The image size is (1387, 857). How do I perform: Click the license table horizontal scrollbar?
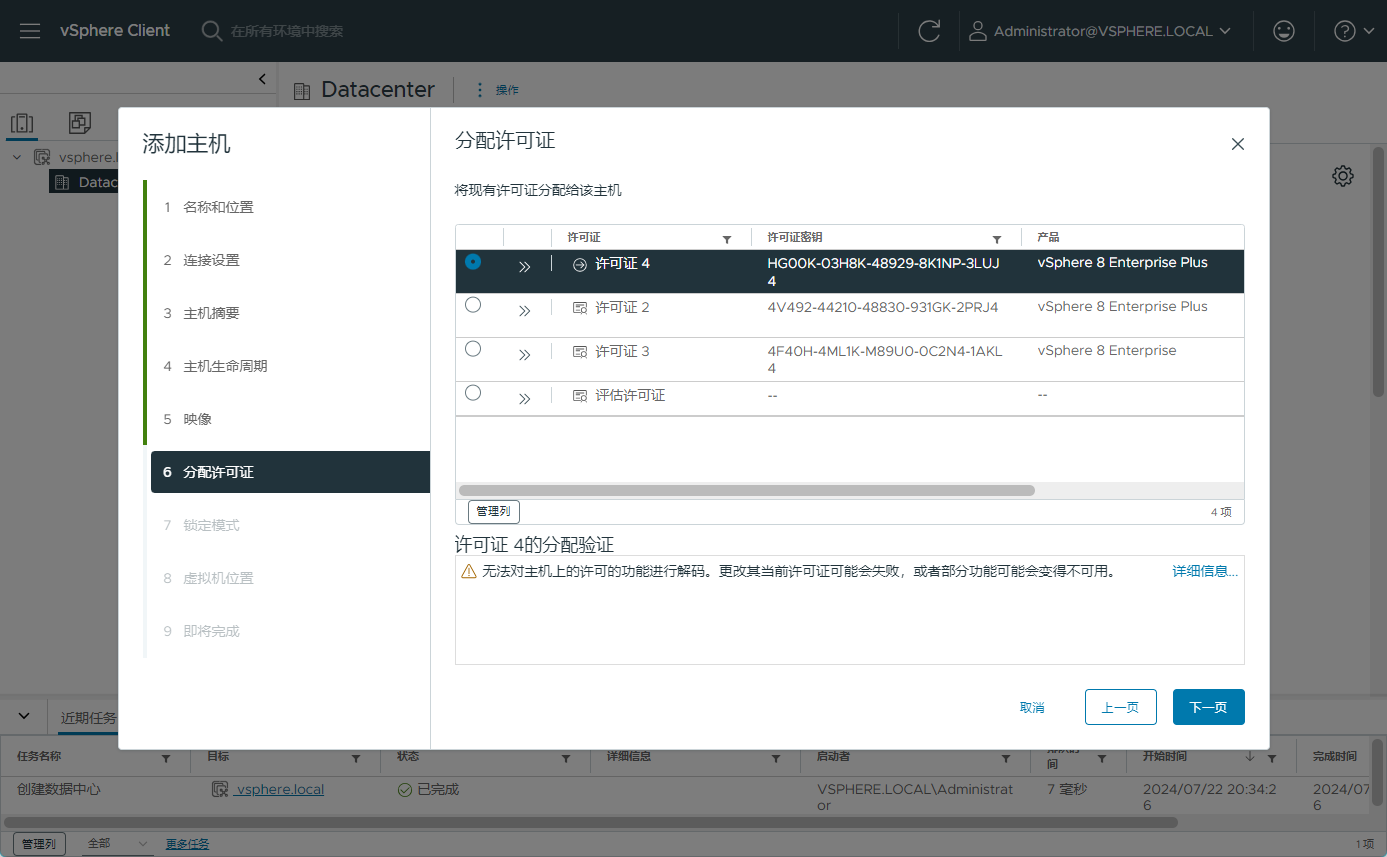(x=747, y=491)
